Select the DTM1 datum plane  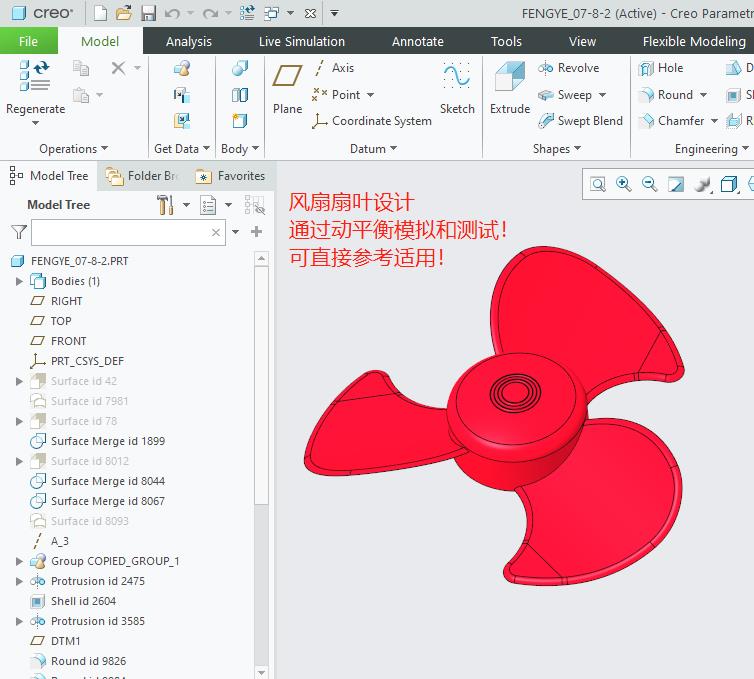pyautogui.click(x=55, y=641)
